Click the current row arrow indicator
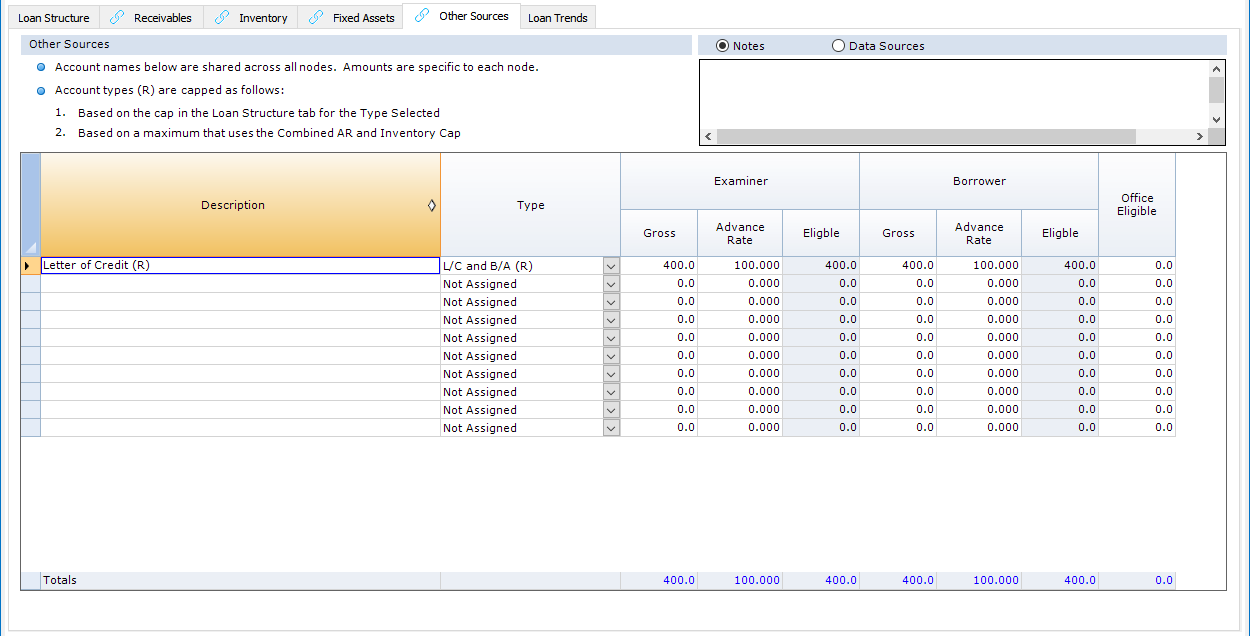The width and height of the screenshot is (1250, 636). point(30,266)
